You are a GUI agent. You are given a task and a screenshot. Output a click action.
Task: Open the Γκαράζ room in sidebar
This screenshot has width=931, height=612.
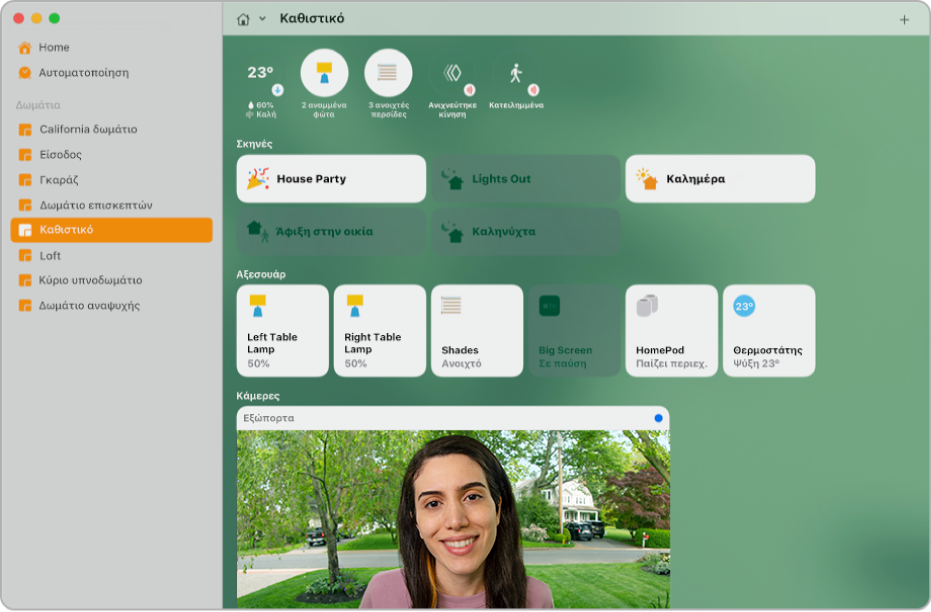59,180
